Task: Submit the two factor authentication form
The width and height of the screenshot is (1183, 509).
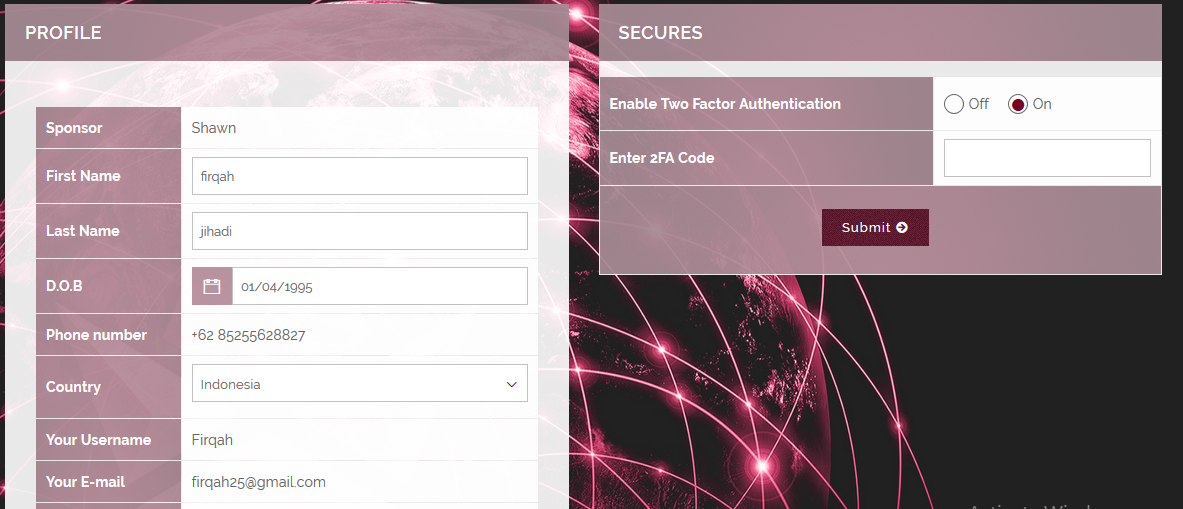Action: 875,227
